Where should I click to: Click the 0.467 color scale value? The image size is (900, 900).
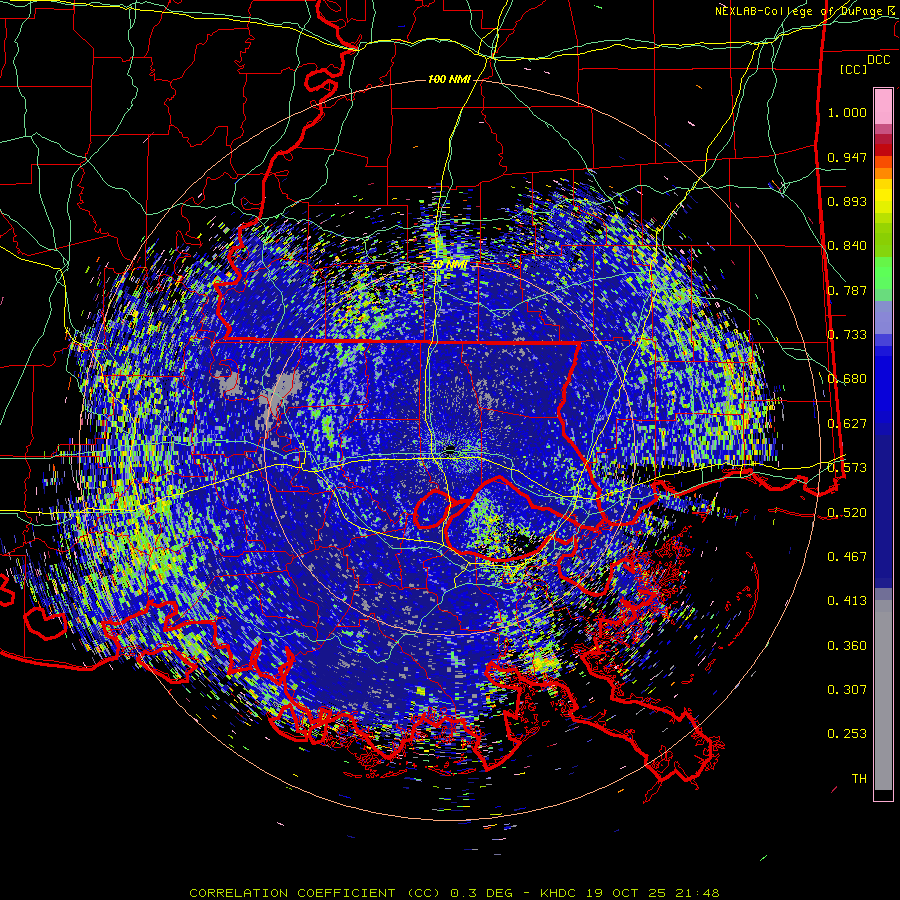pyautogui.click(x=847, y=557)
